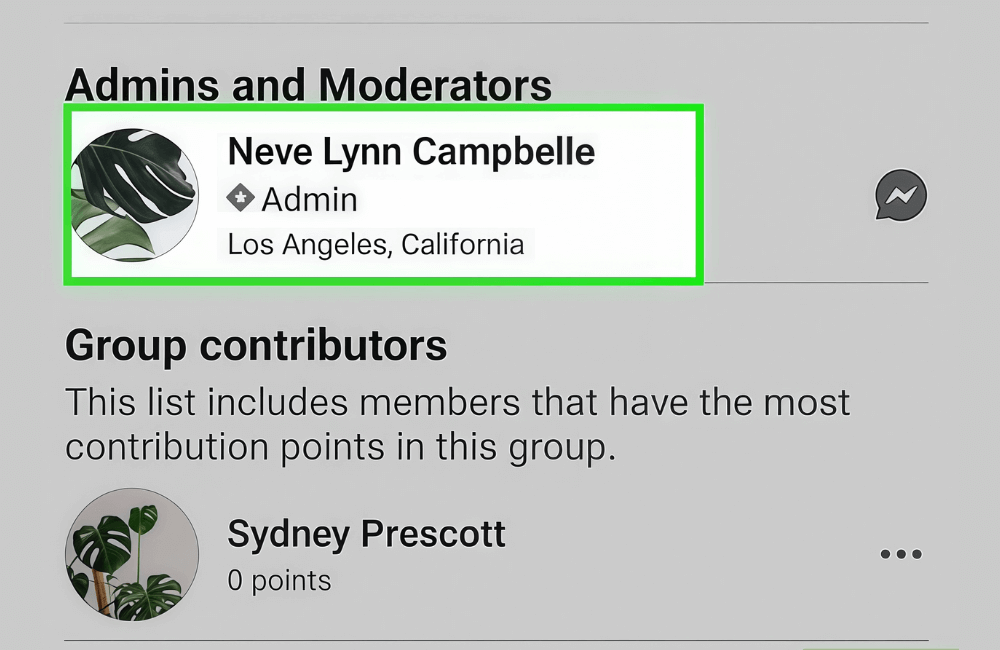Click the 0 points label under Sydney Prescott
Image resolution: width=1000 pixels, height=650 pixels.
278,580
